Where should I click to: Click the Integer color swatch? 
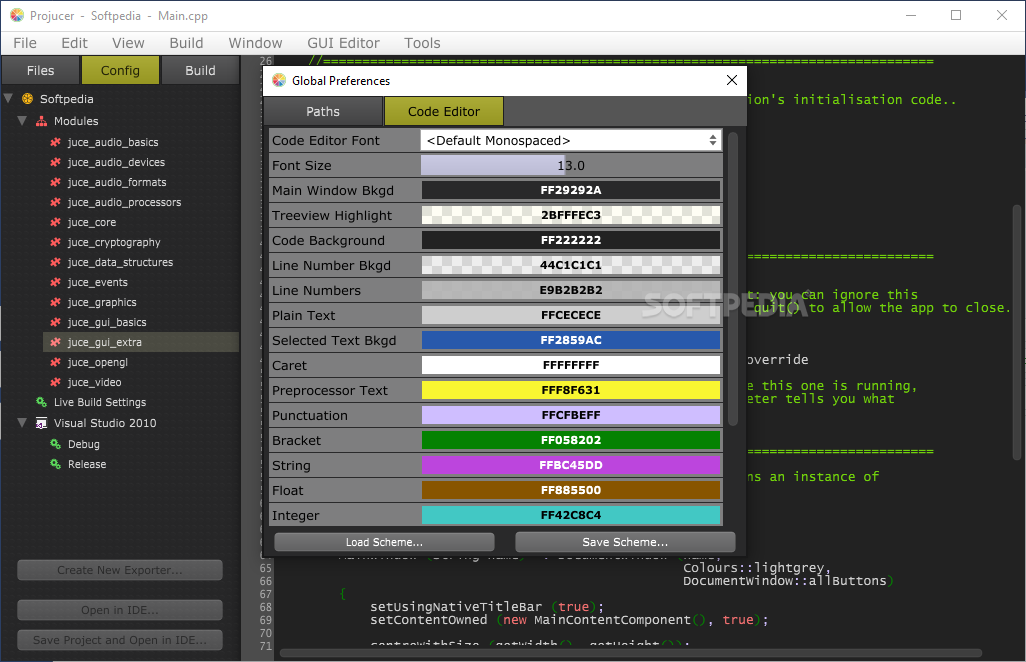(571, 515)
